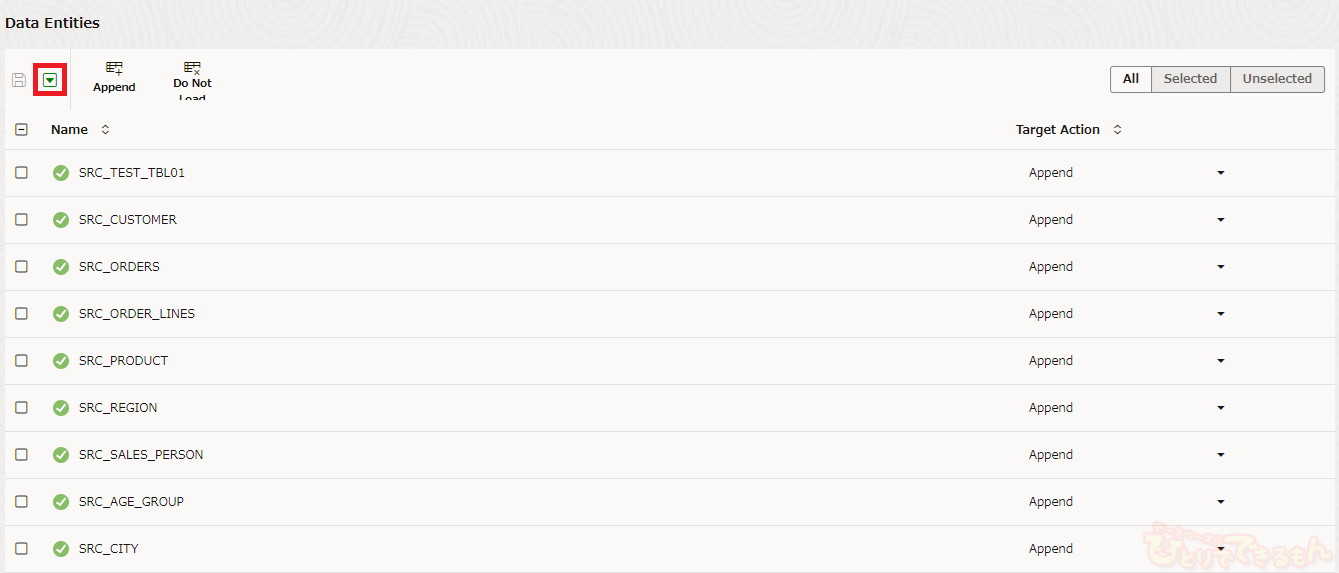Click the Save icon in toolbar
Screen dimensions: 1339x573
18,80
